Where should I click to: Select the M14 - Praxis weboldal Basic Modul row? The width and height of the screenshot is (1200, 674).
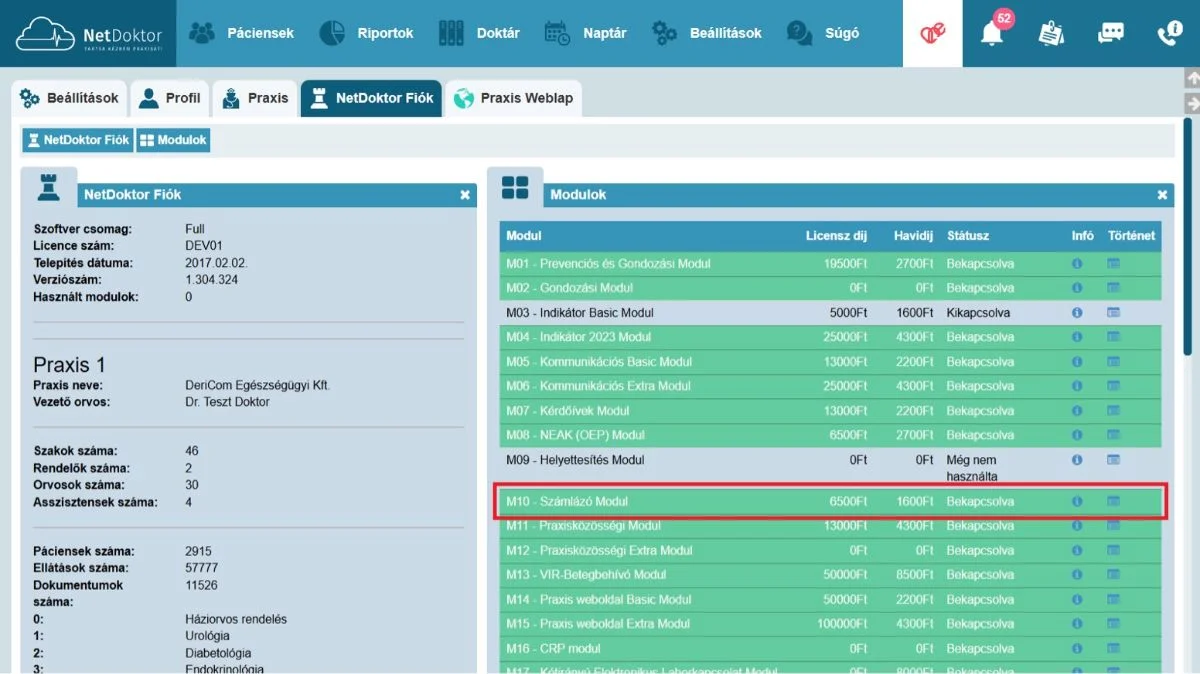click(831, 600)
